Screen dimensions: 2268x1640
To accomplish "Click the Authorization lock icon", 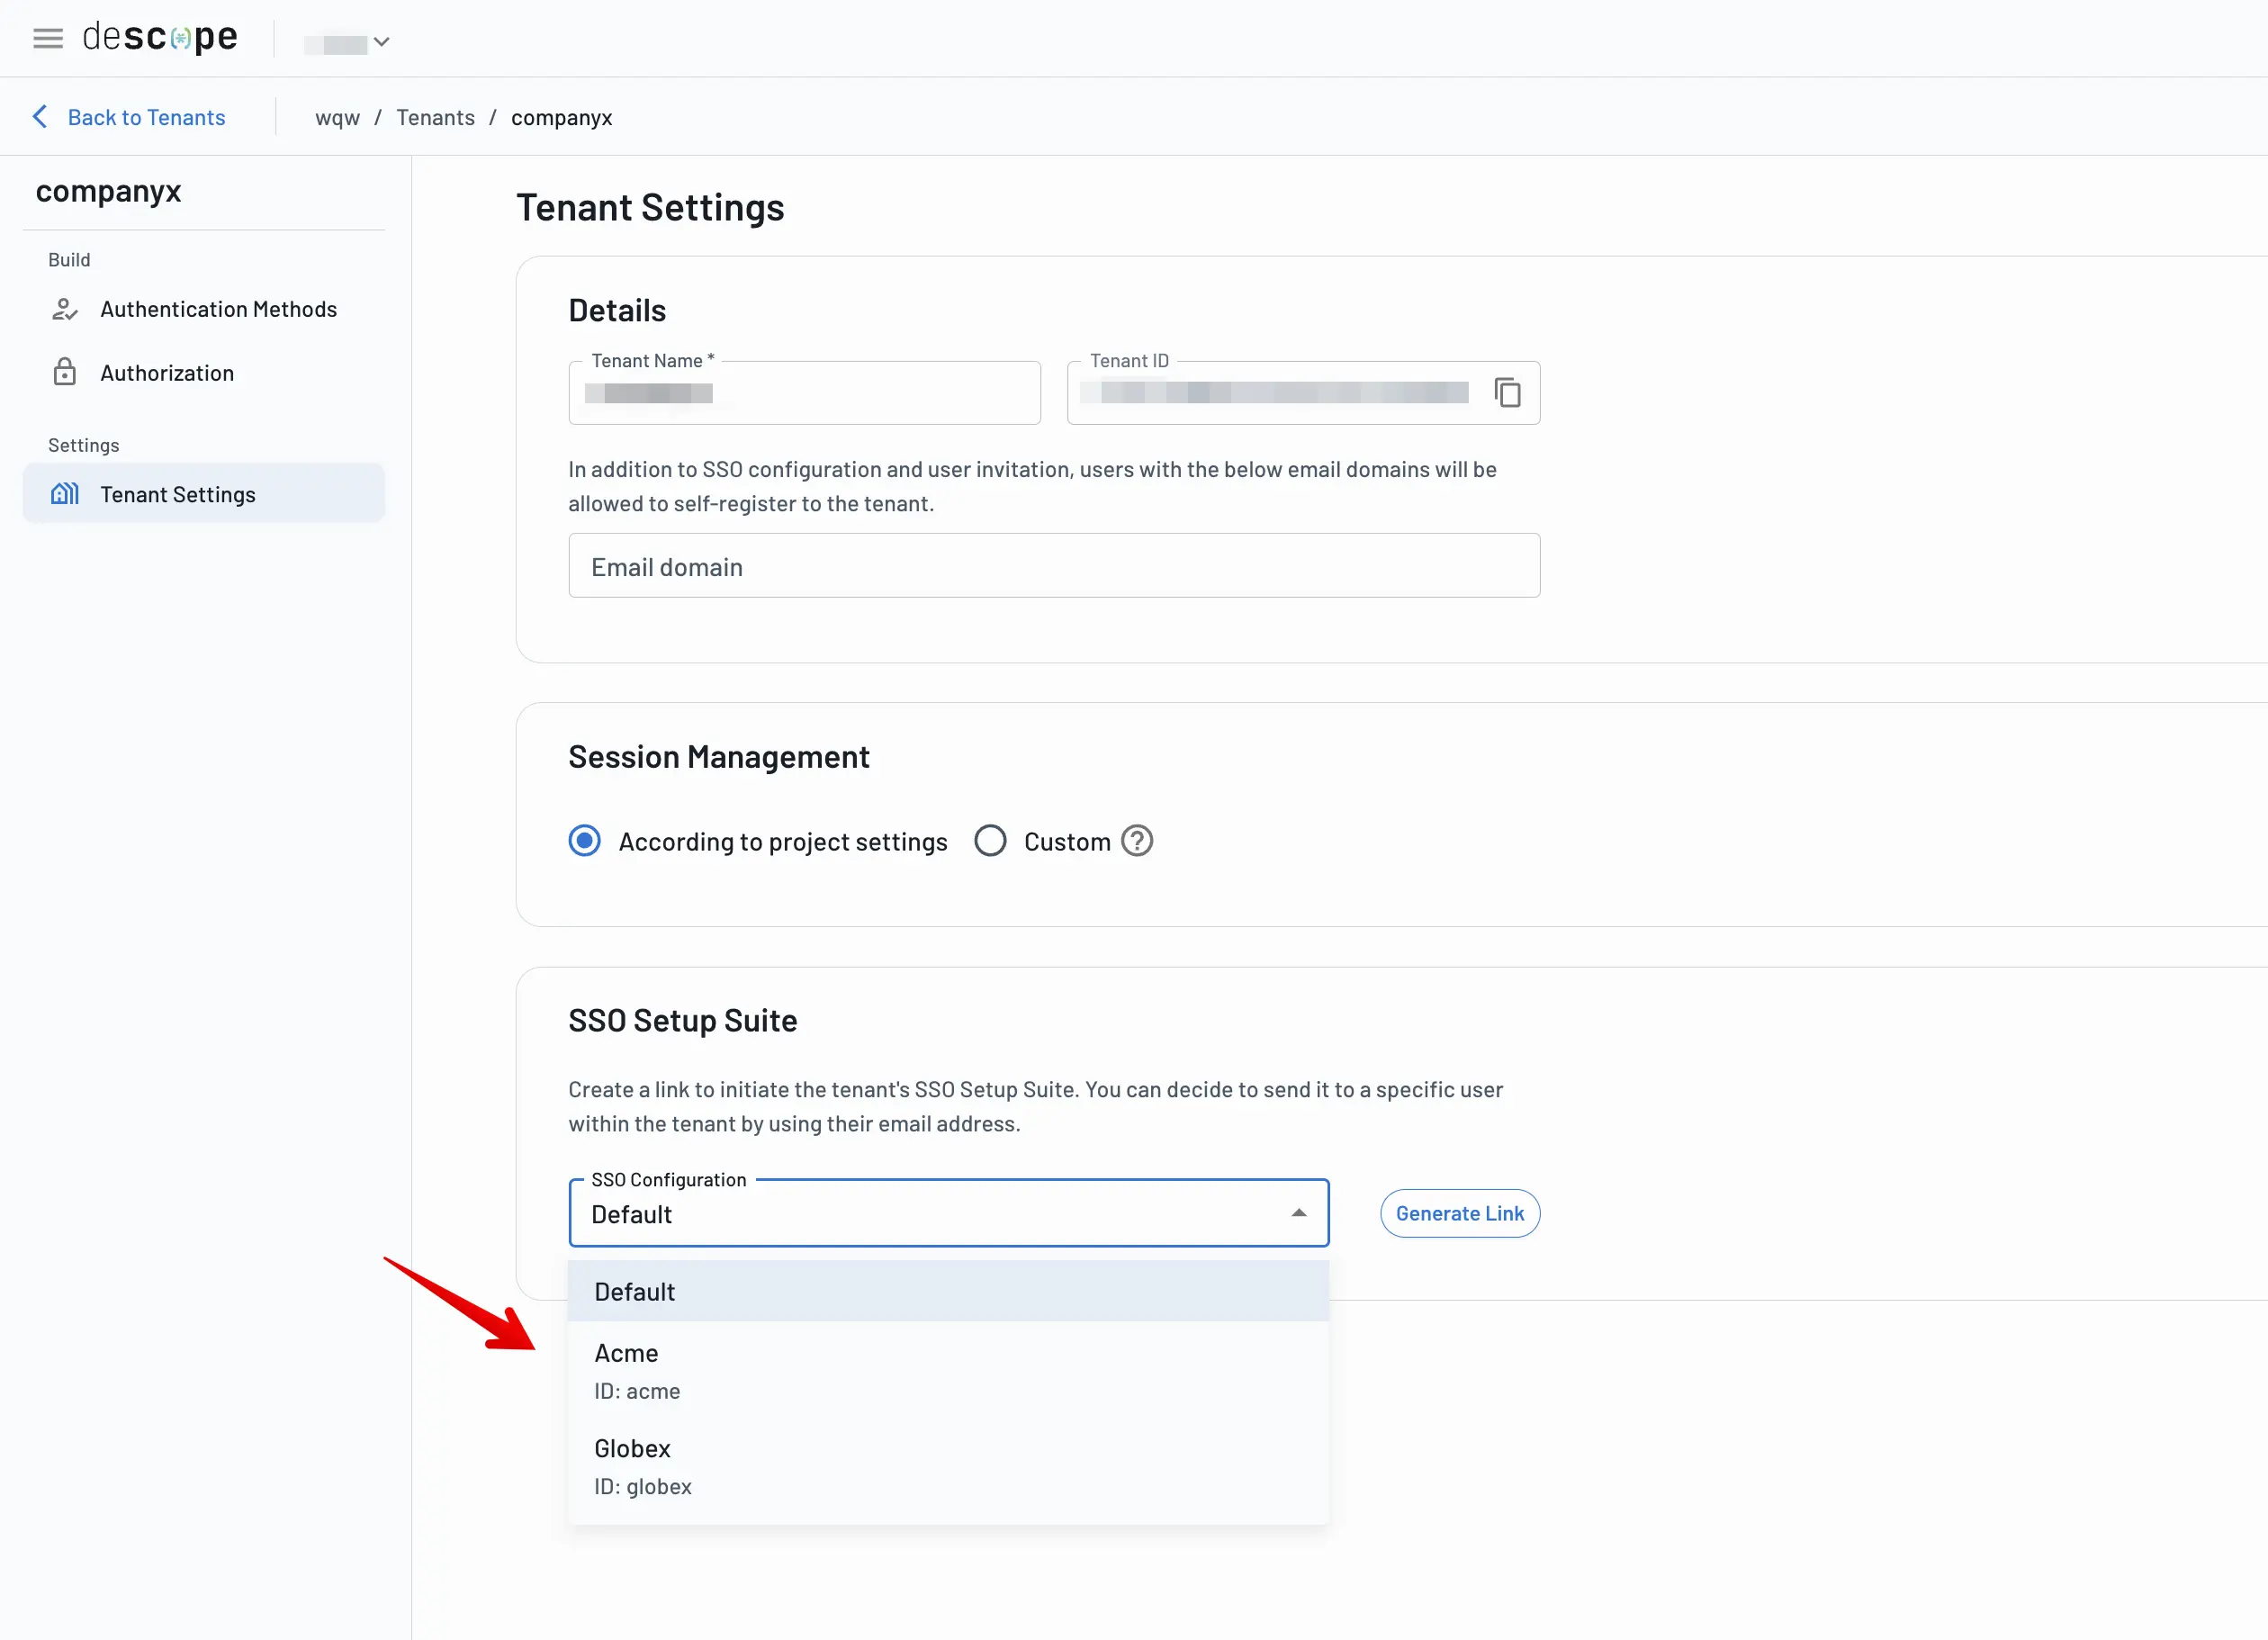I will click(x=64, y=372).
